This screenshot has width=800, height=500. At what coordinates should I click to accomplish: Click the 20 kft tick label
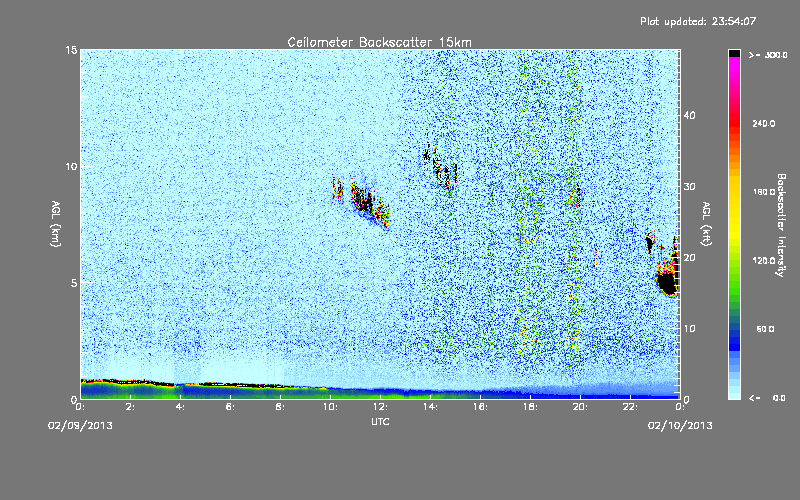(x=689, y=258)
